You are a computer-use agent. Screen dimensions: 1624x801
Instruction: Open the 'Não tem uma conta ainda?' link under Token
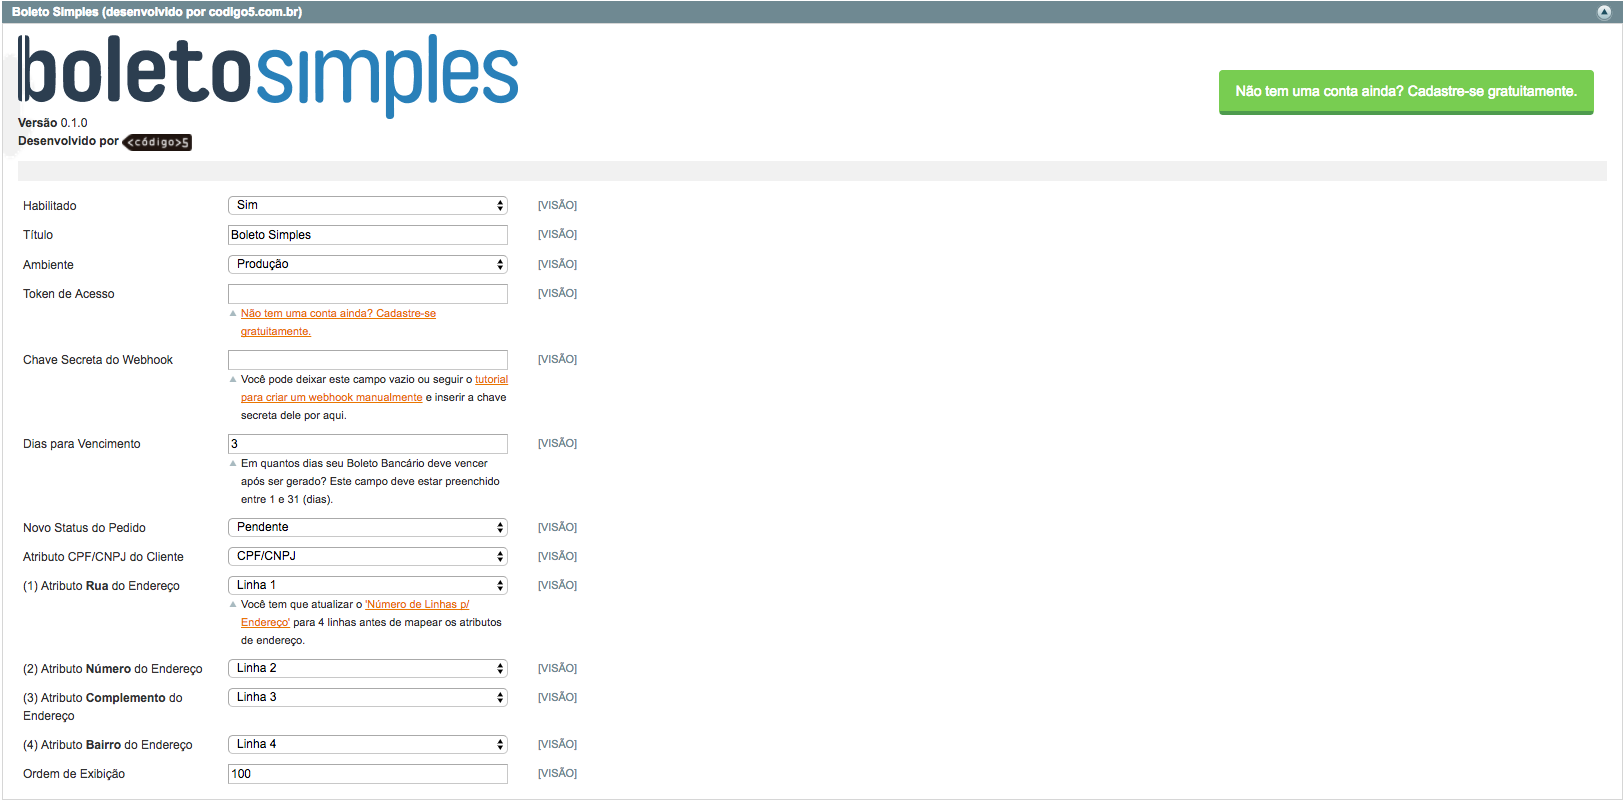coord(338,322)
